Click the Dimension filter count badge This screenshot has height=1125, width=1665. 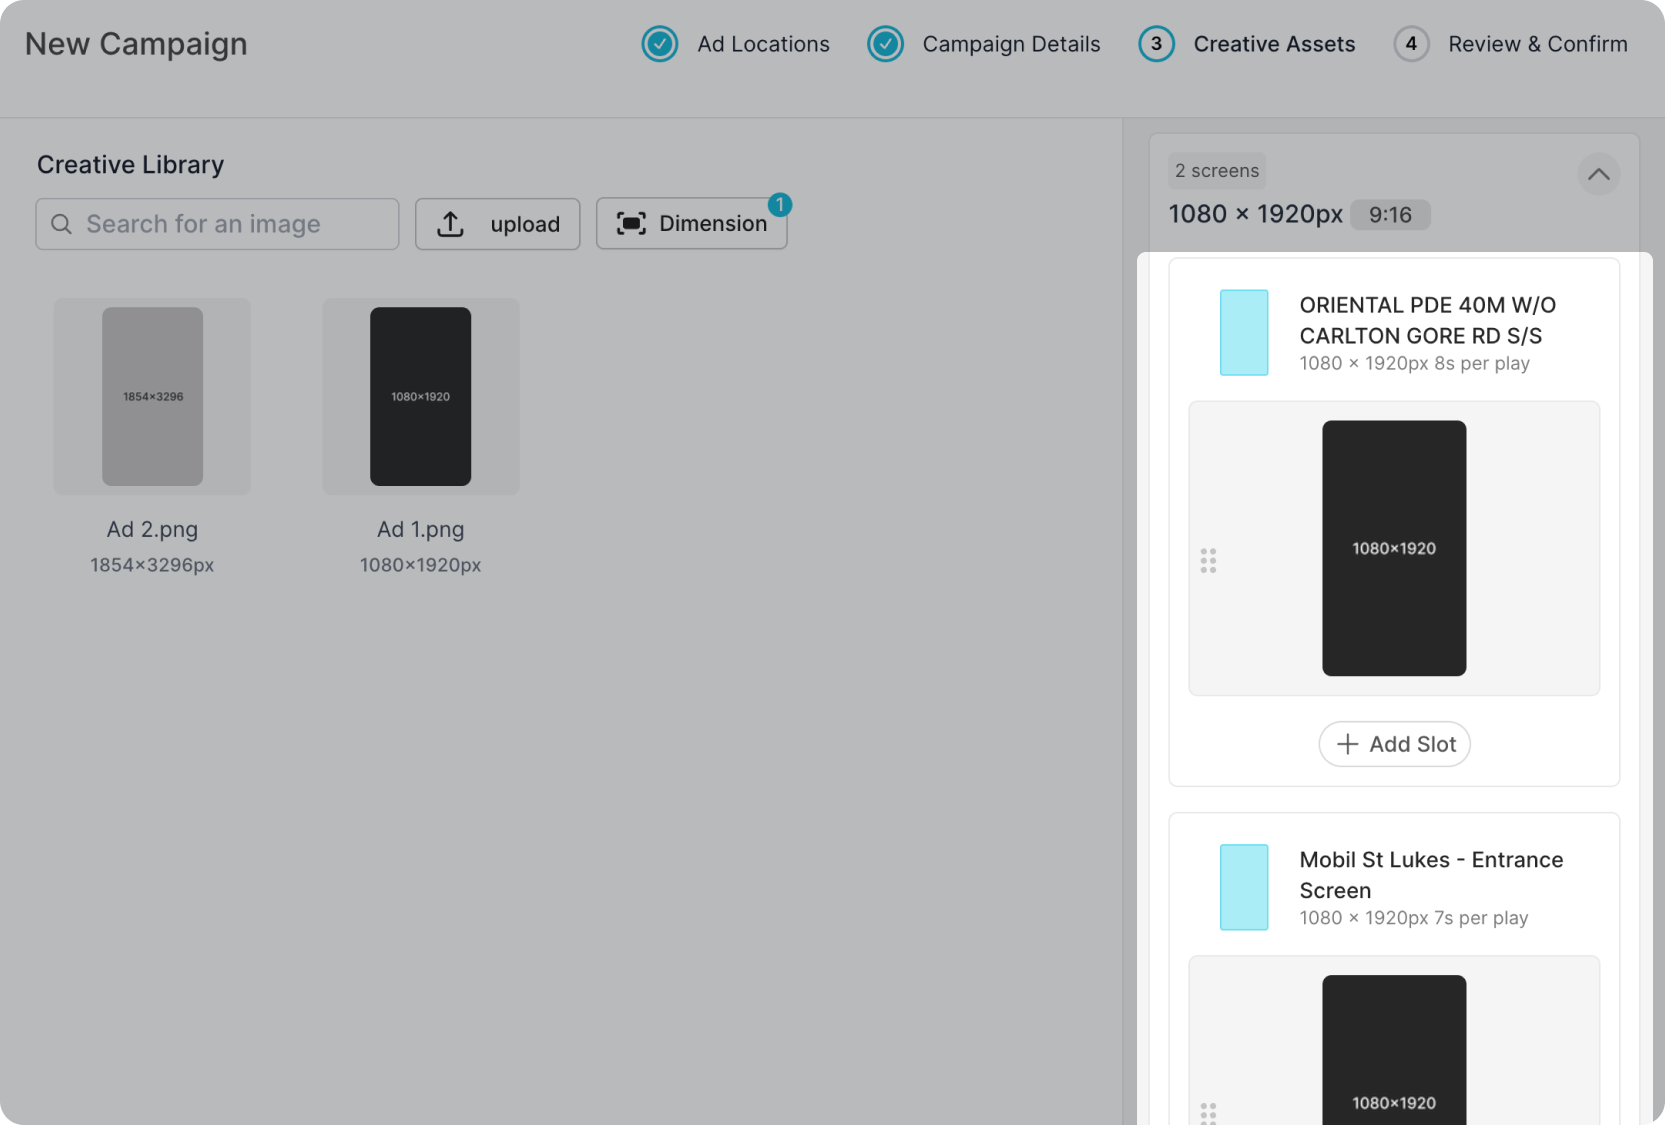coord(780,204)
